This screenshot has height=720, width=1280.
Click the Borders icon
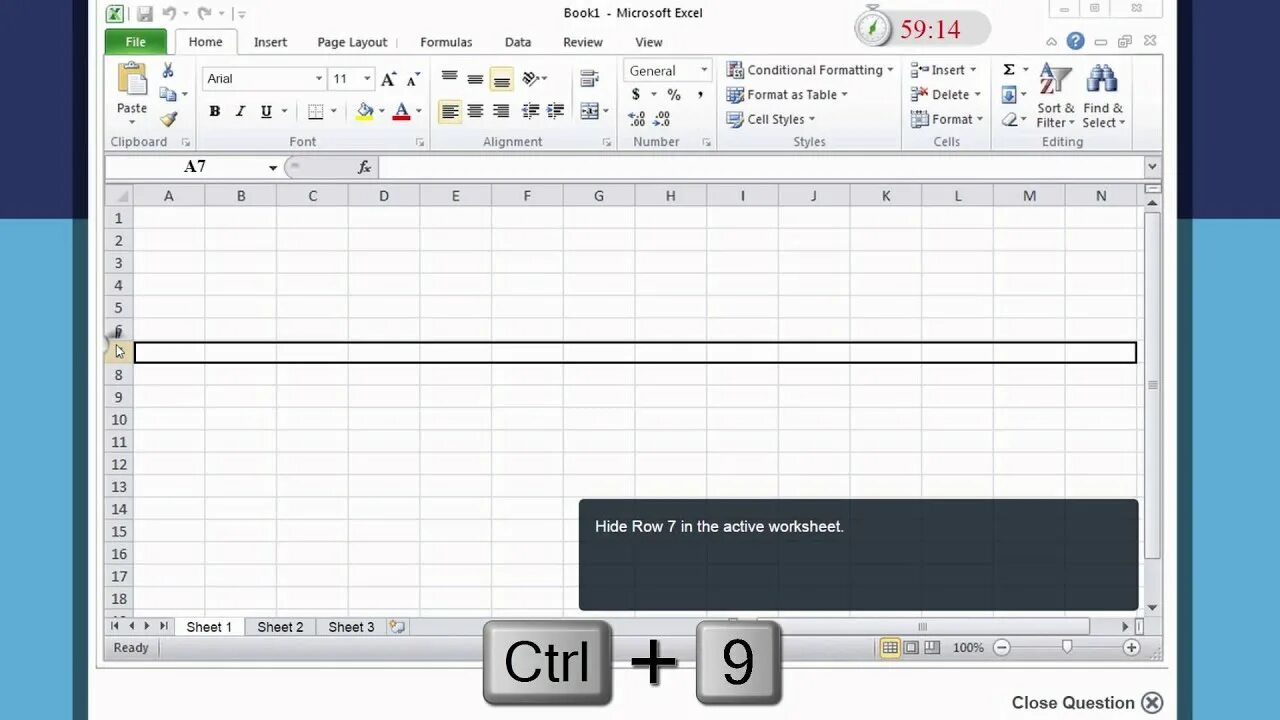coord(316,111)
